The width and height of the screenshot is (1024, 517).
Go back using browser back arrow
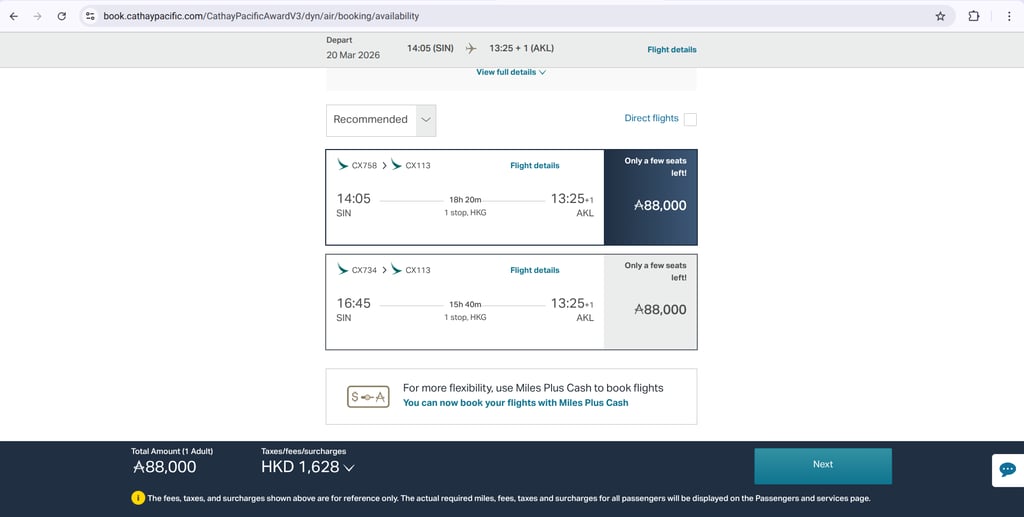pyautogui.click(x=14, y=16)
